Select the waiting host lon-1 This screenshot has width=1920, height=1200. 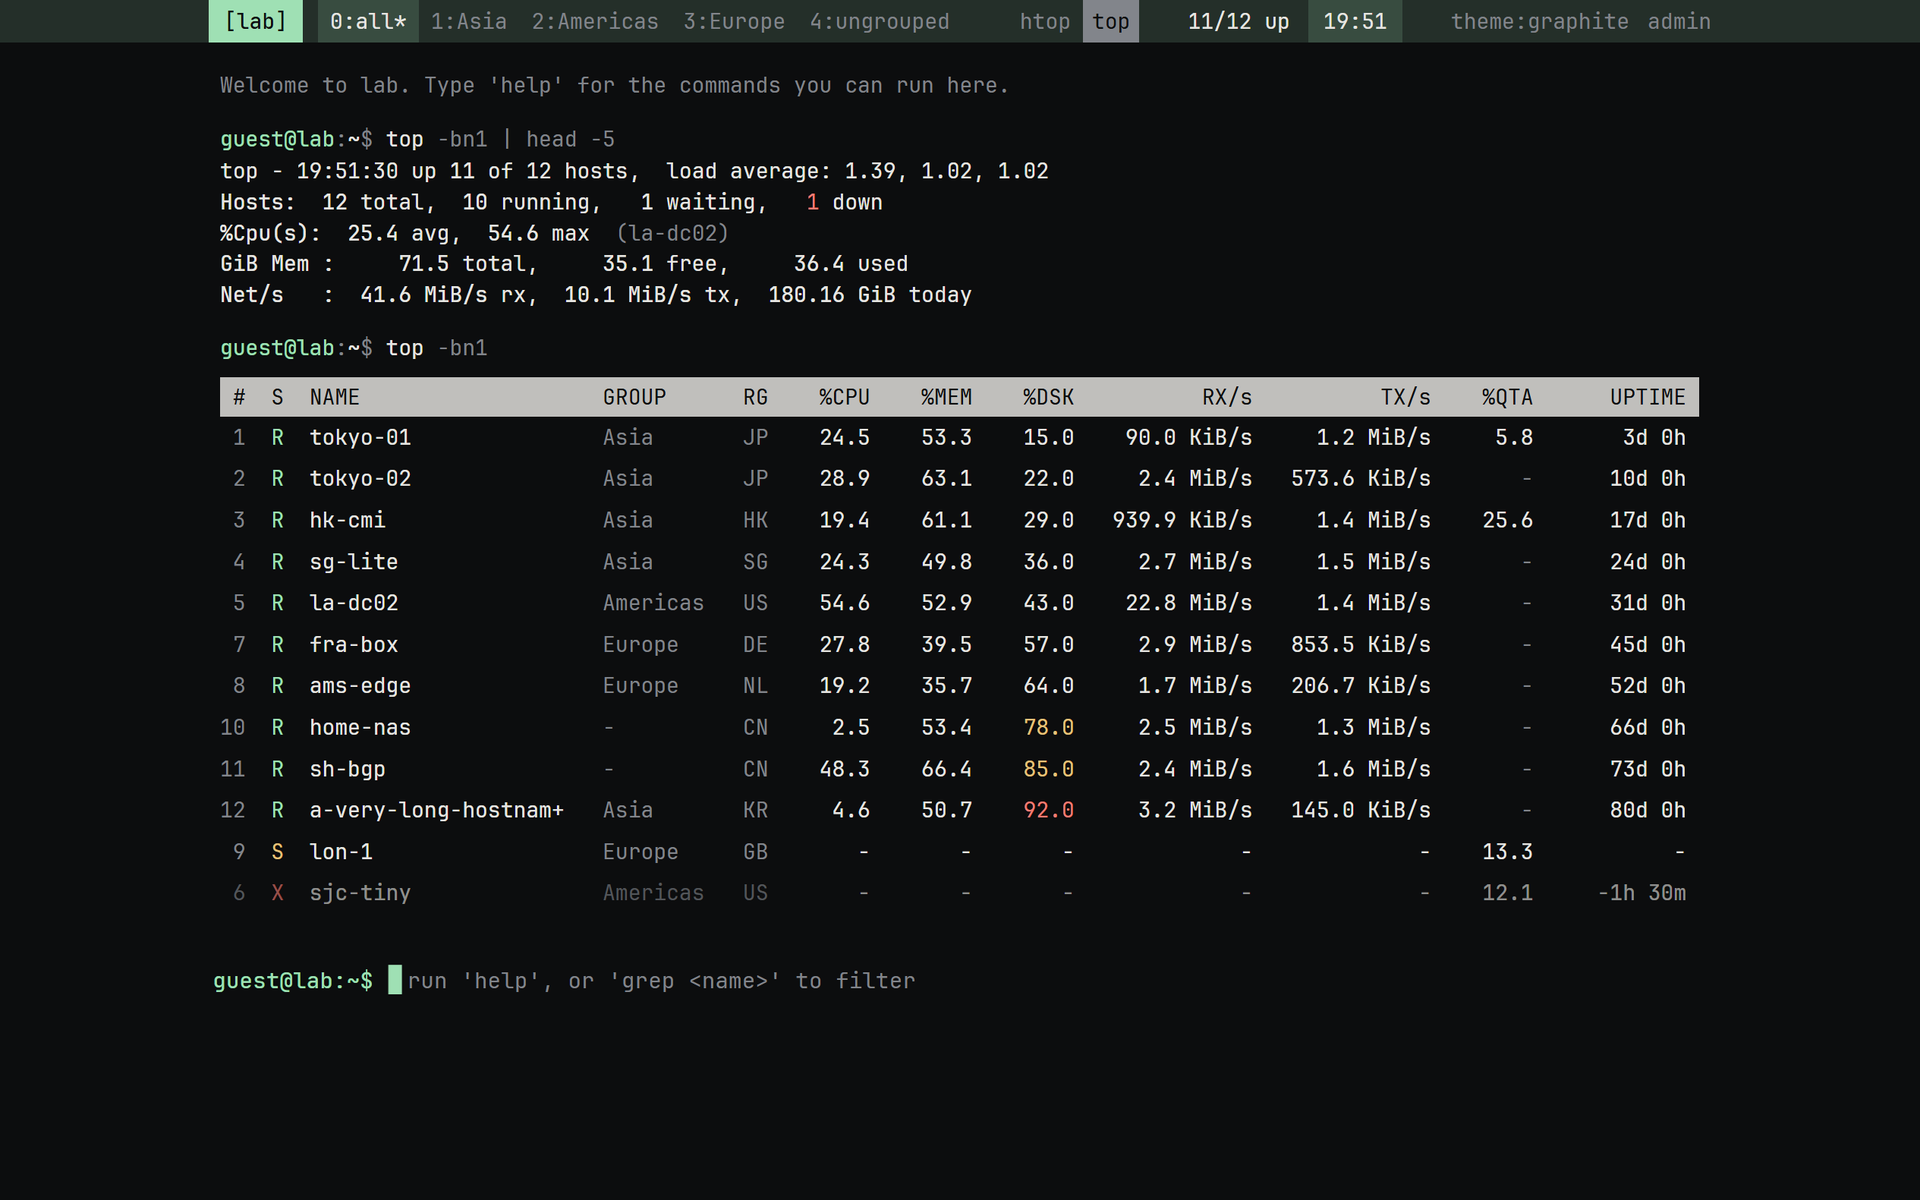coord(341,852)
